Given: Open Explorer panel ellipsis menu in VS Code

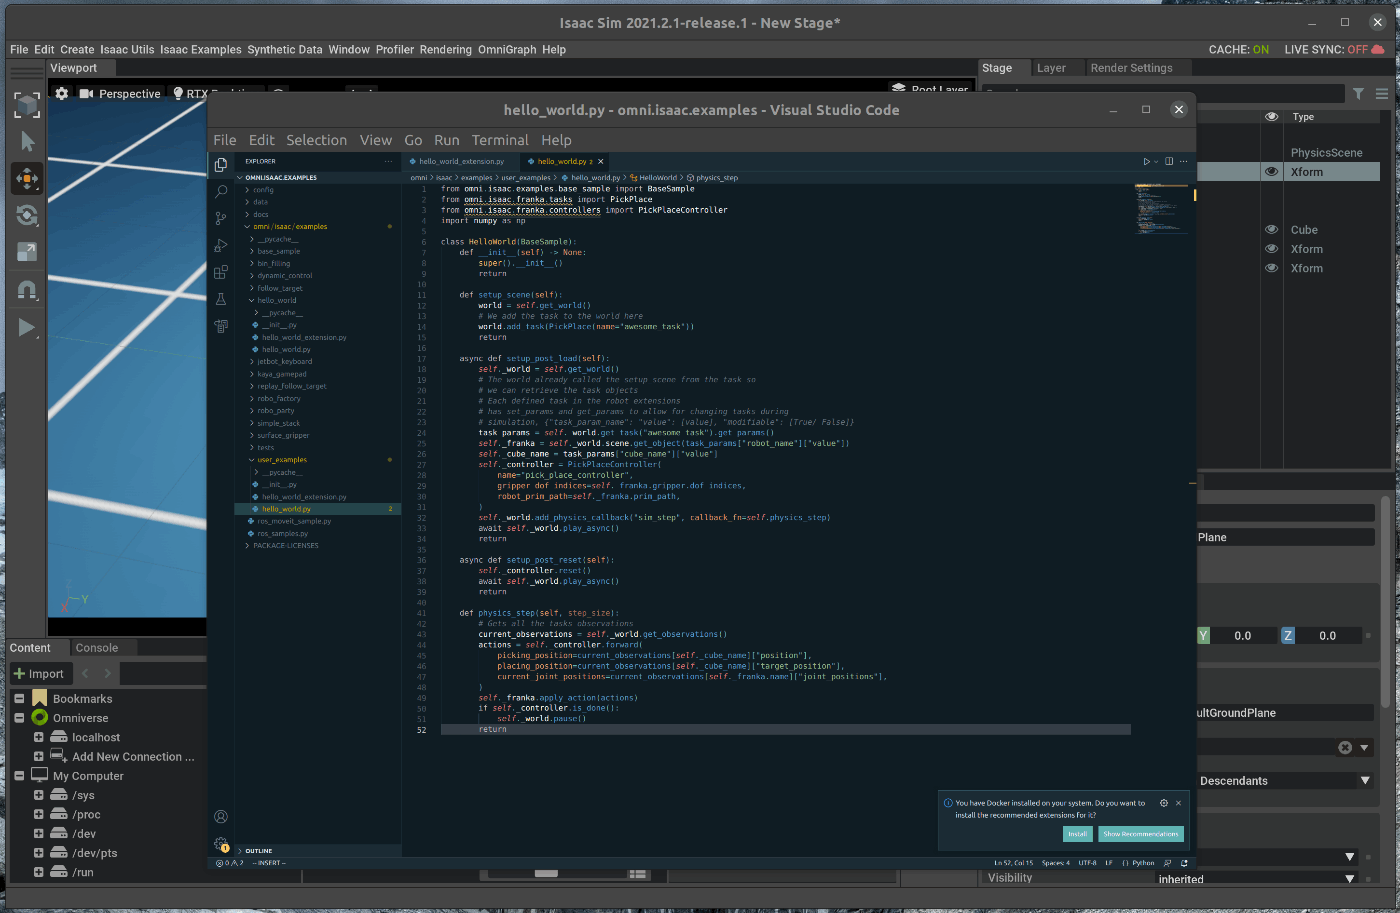Looking at the screenshot, I should (x=388, y=161).
